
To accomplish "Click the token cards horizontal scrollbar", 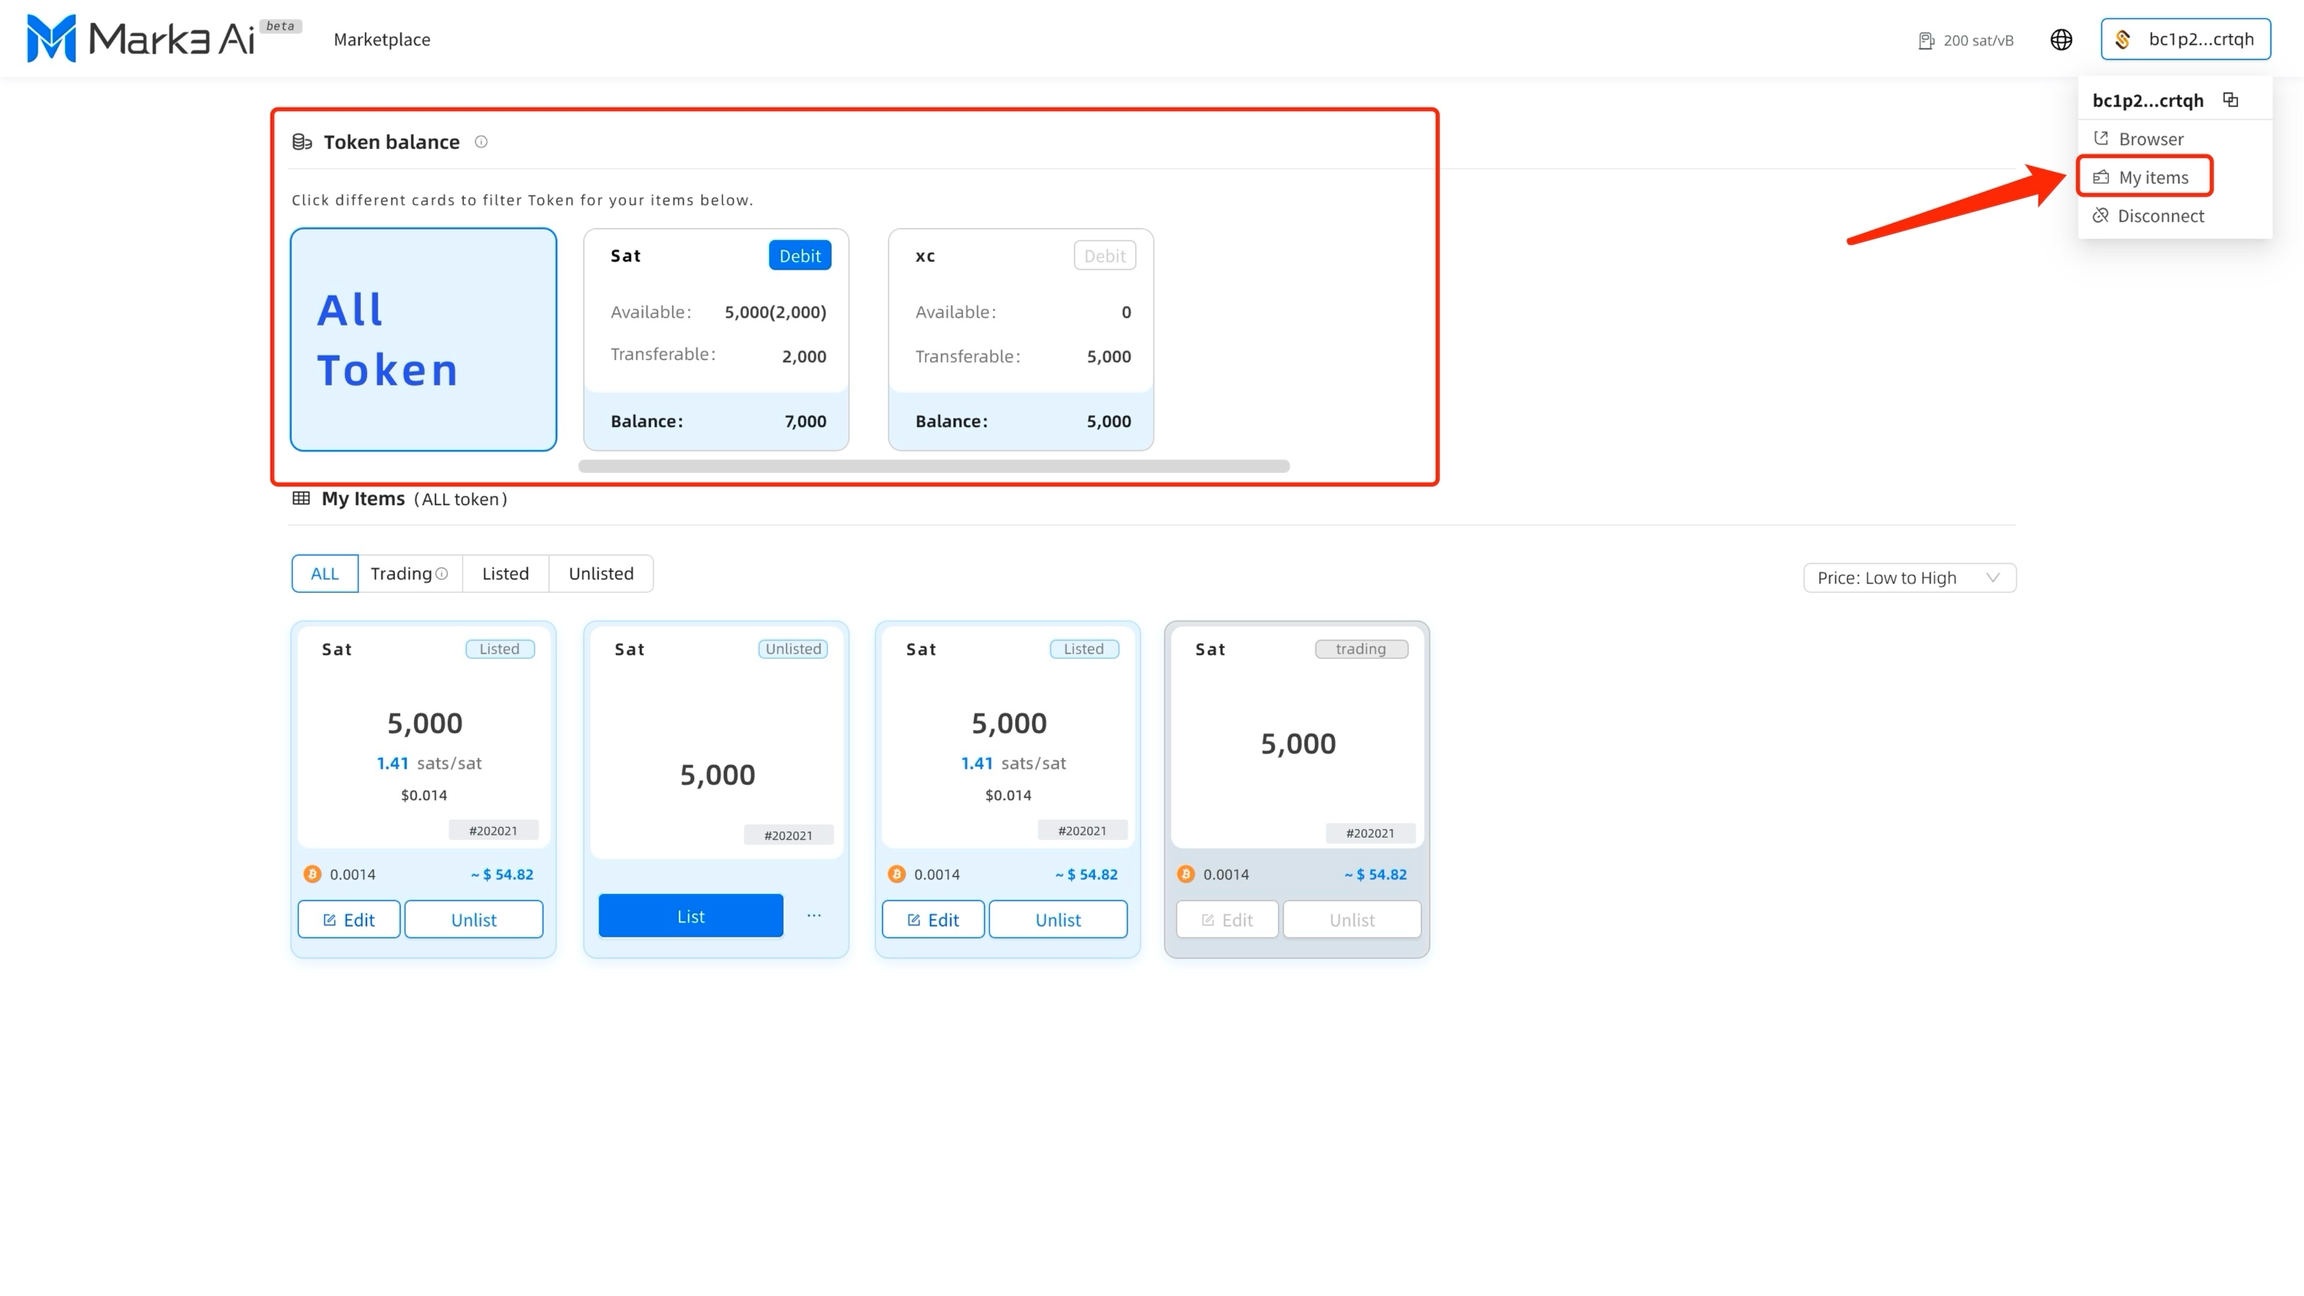I will [x=934, y=466].
